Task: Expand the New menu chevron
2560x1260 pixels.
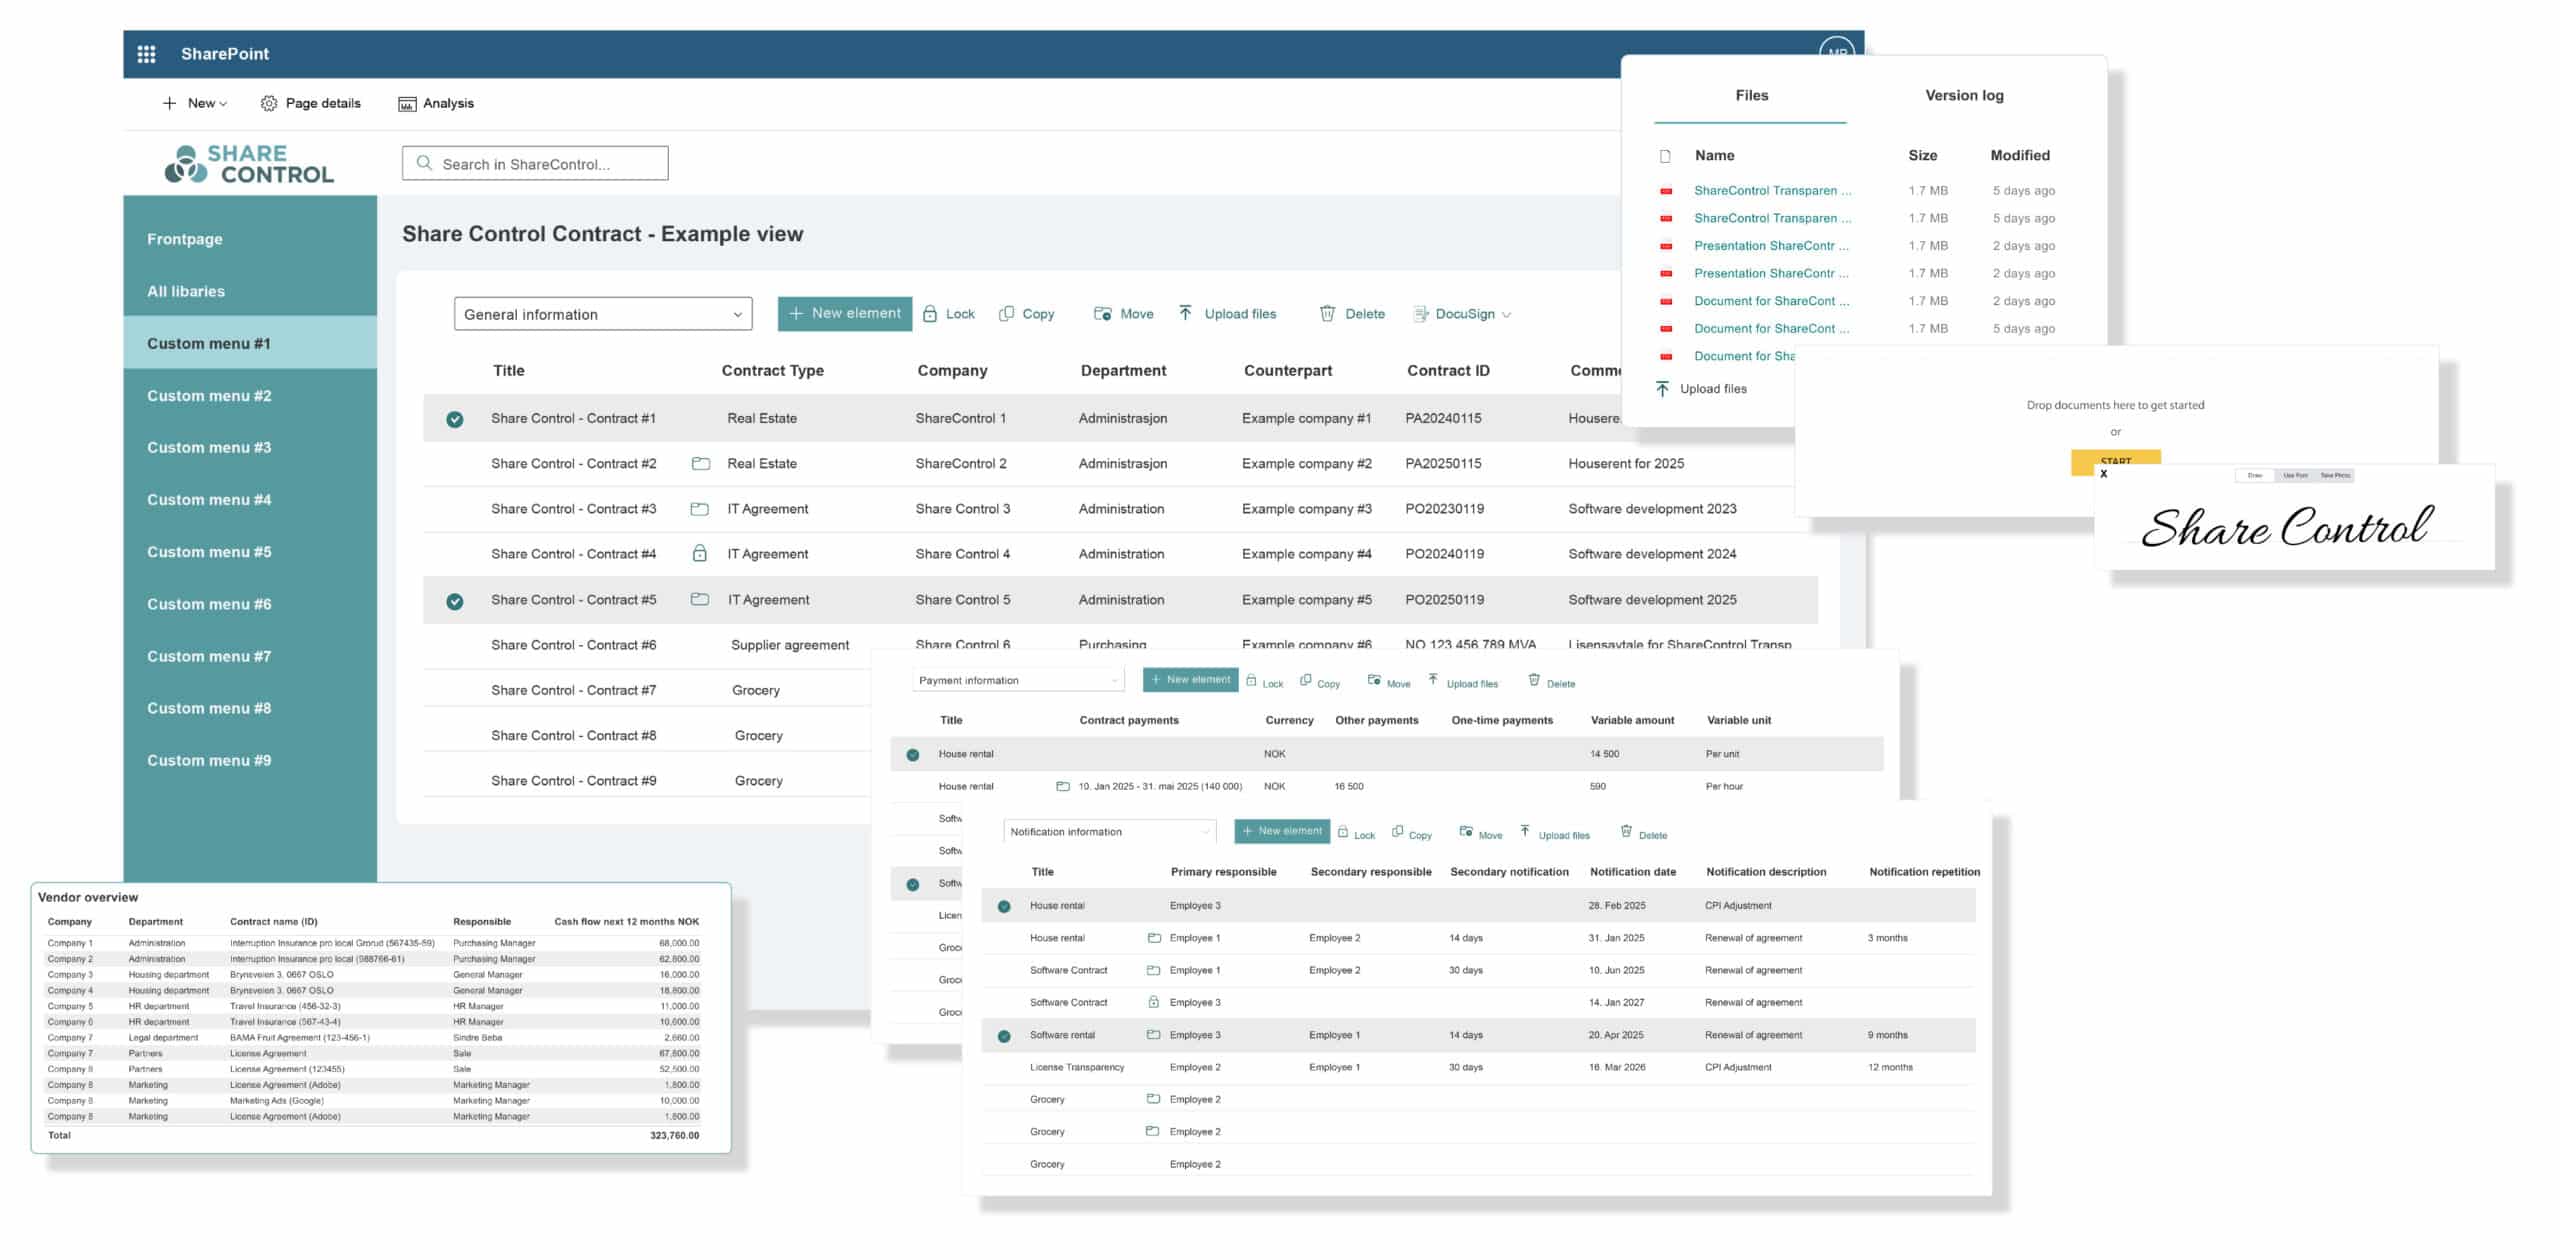Action: pos(223,104)
